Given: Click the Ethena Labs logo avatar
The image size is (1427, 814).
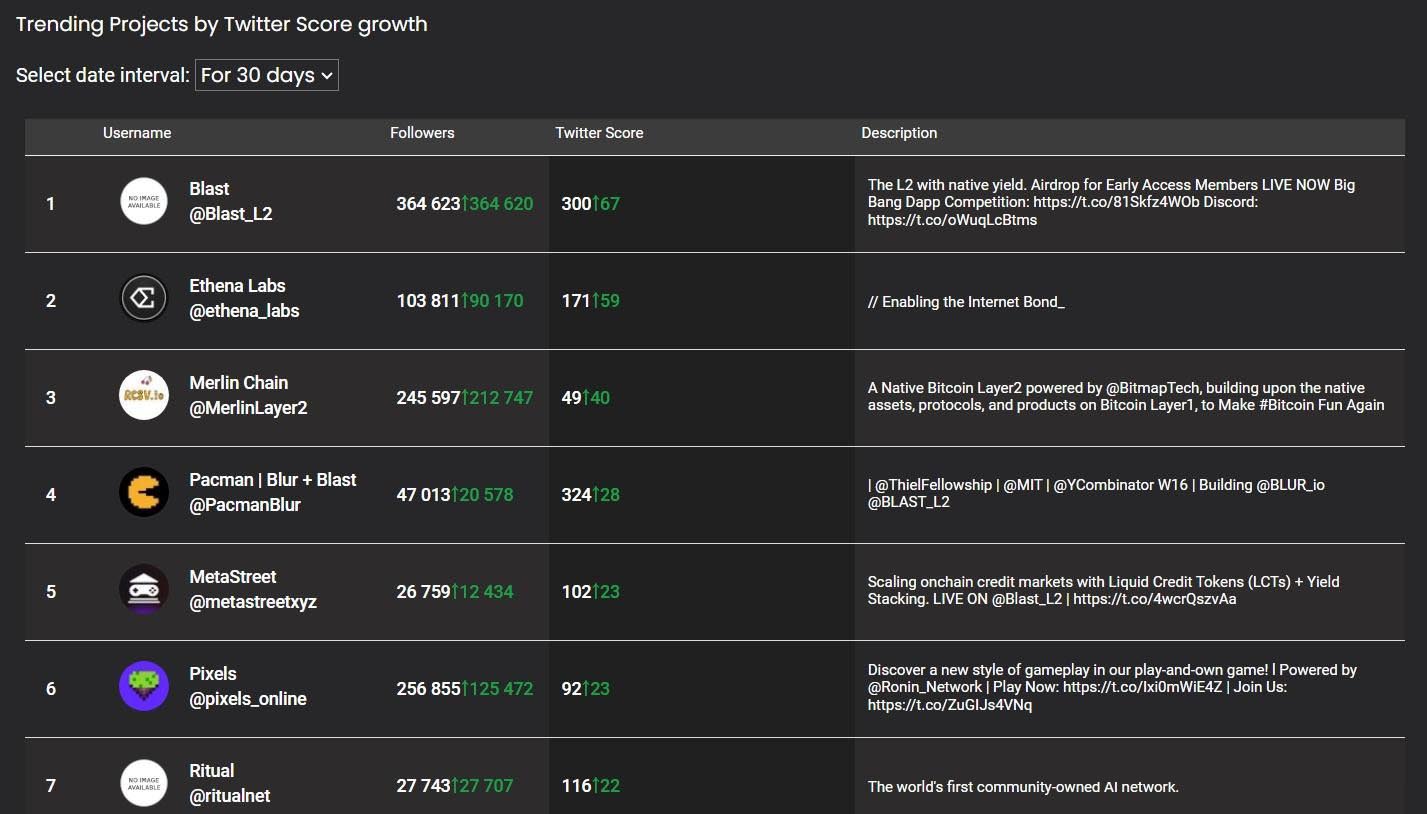Looking at the screenshot, I should (x=144, y=299).
